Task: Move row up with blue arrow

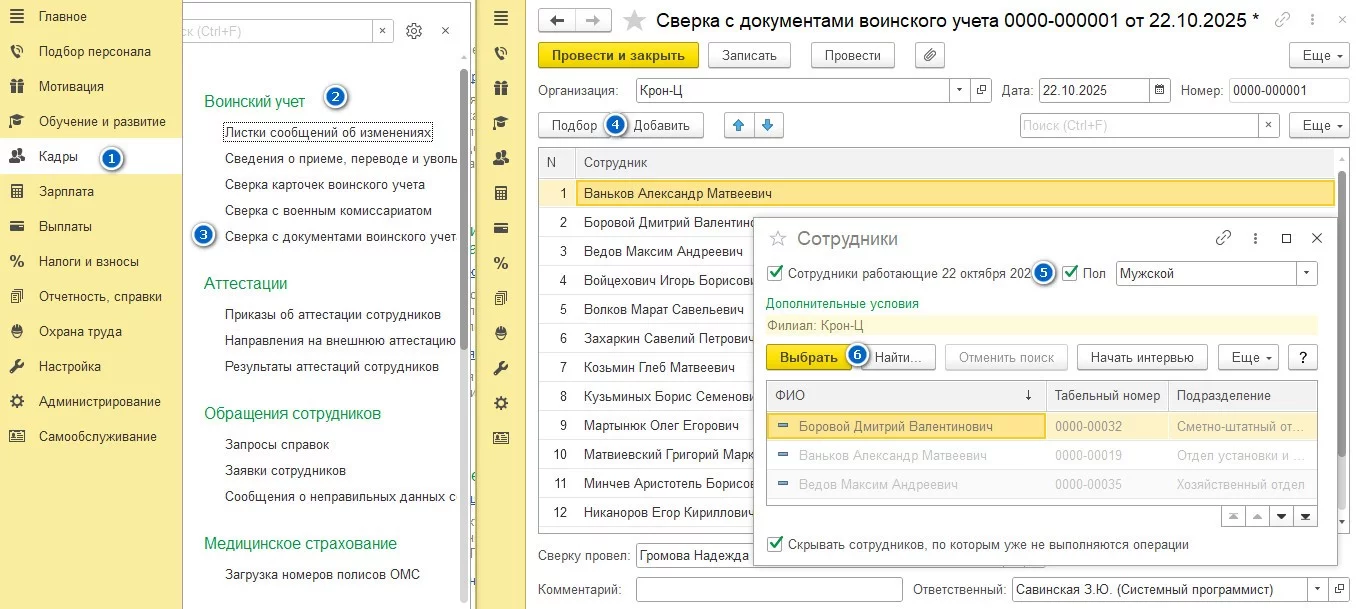Action: click(739, 125)
